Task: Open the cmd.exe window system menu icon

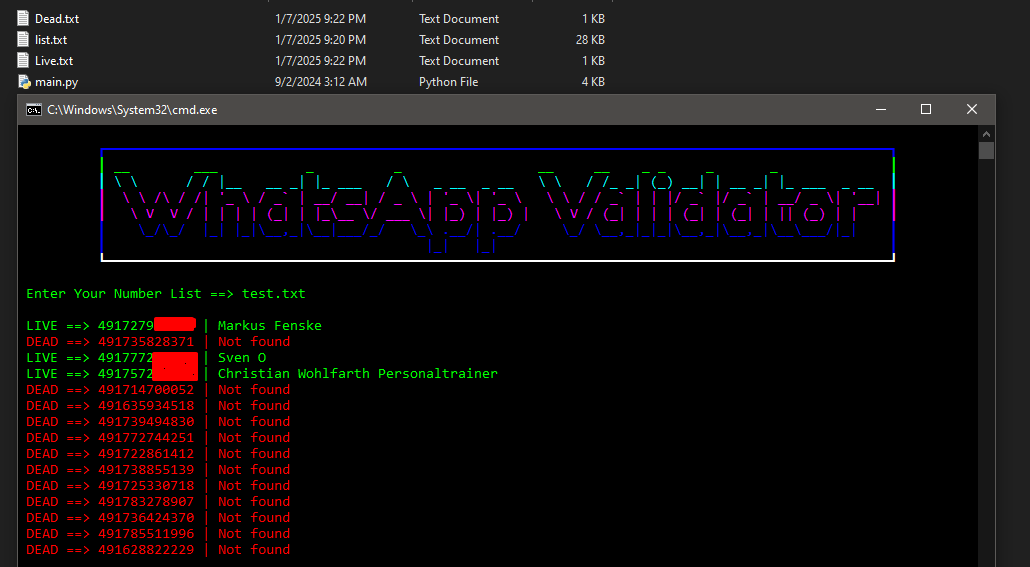Action: tap(34, 110)
